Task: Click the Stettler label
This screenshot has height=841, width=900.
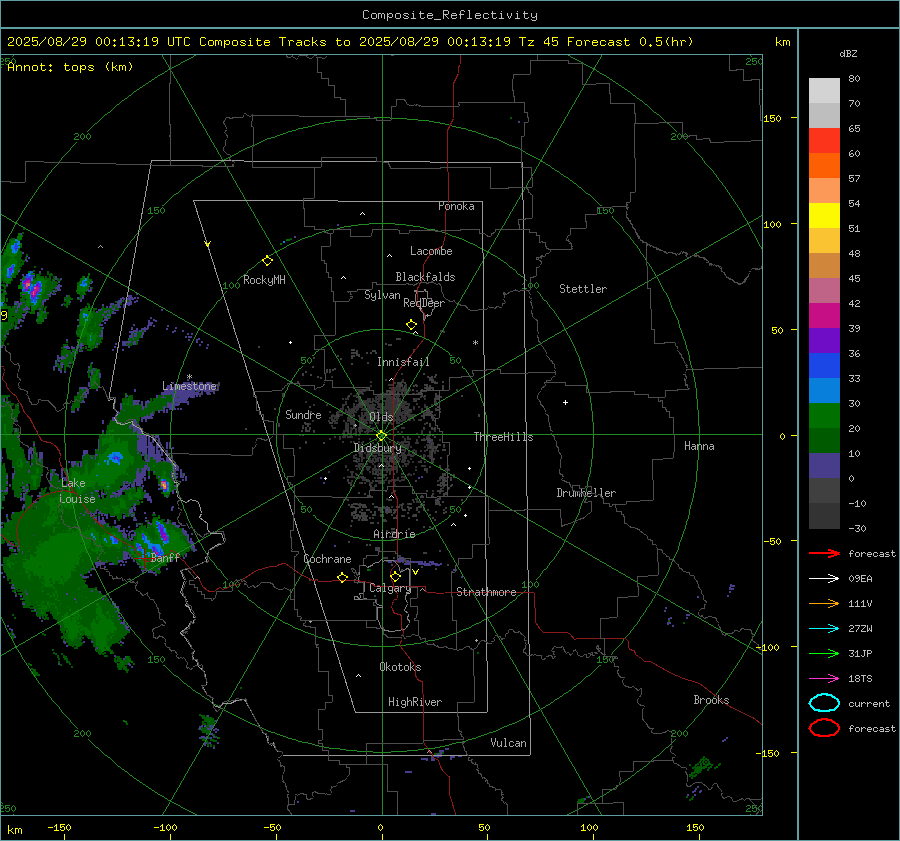Action: click(583, 289)
